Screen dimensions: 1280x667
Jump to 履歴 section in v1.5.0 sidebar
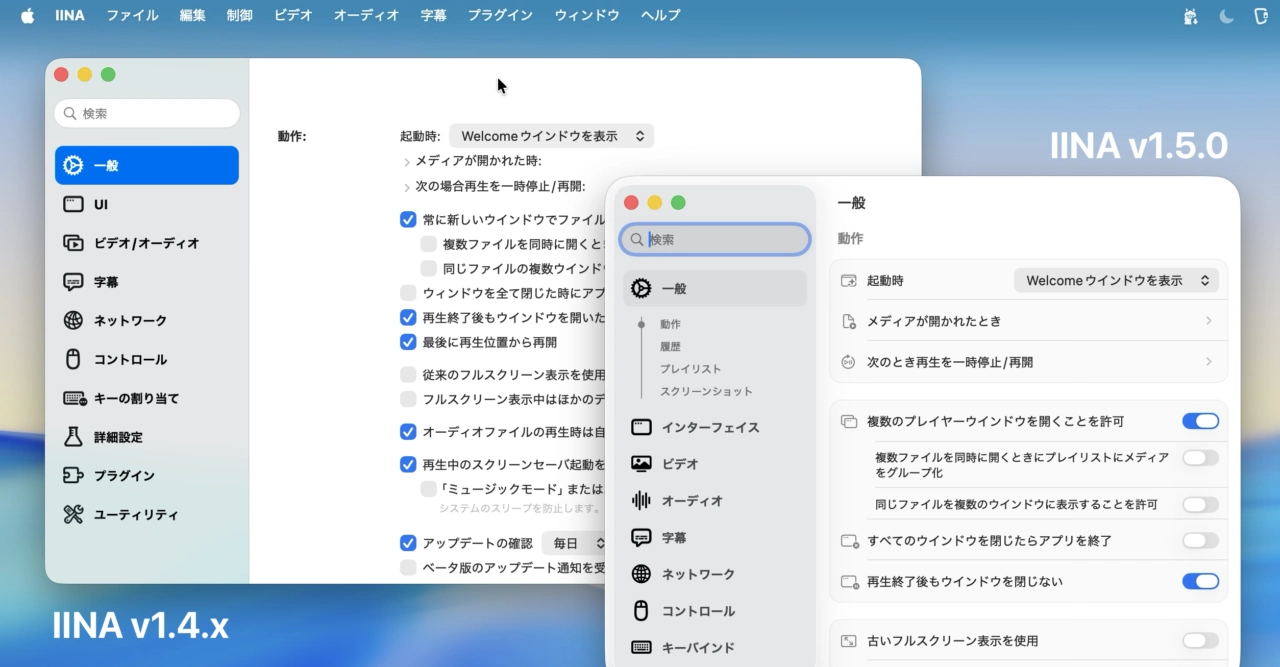[670, 347]
